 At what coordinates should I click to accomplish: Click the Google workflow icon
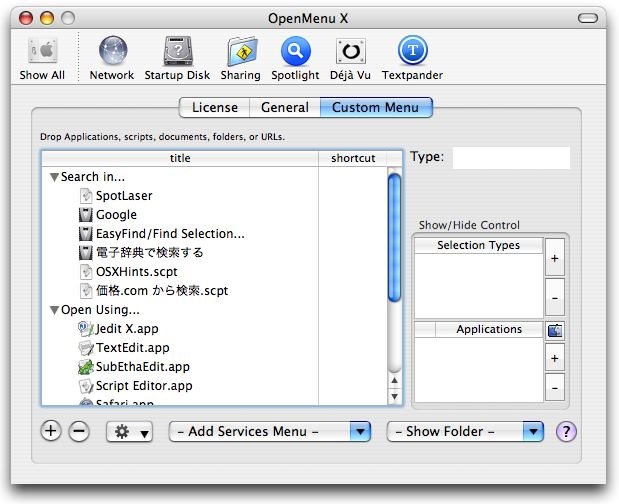(x=86, y=214)
